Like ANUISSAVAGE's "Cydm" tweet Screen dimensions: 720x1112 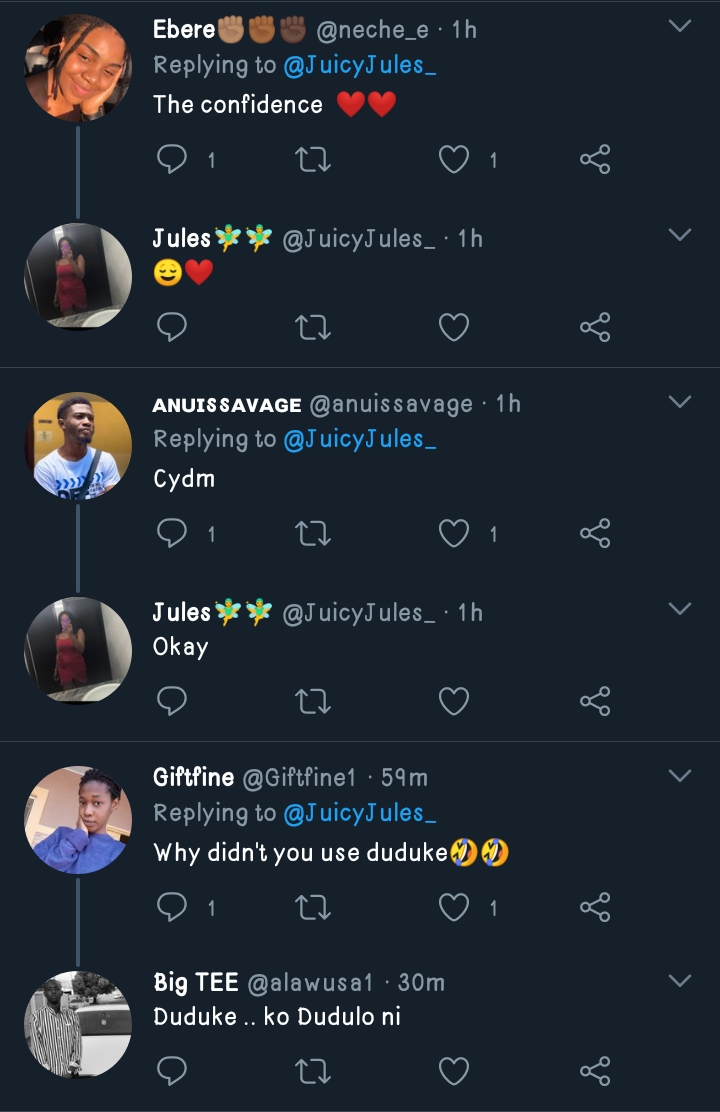pyautogui.click(x=454, y=534)
